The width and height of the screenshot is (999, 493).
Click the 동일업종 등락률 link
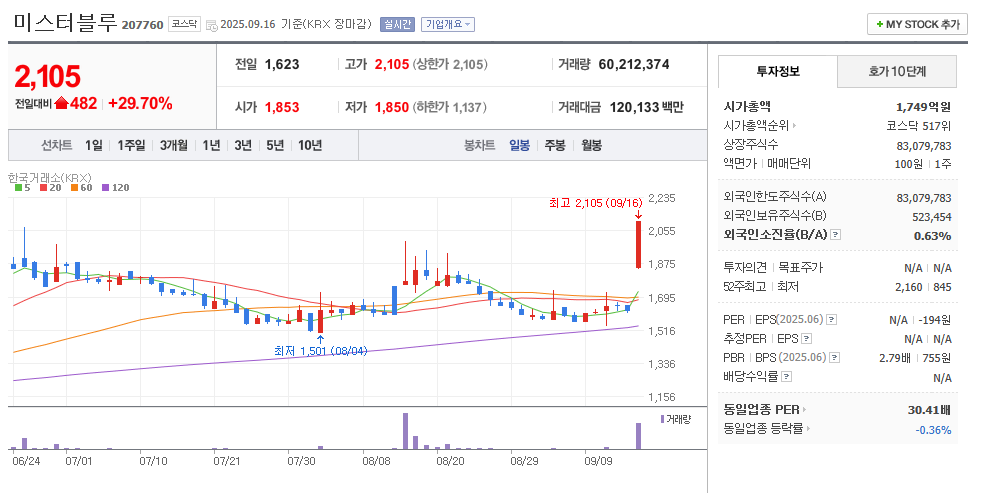tap(764, 429)
